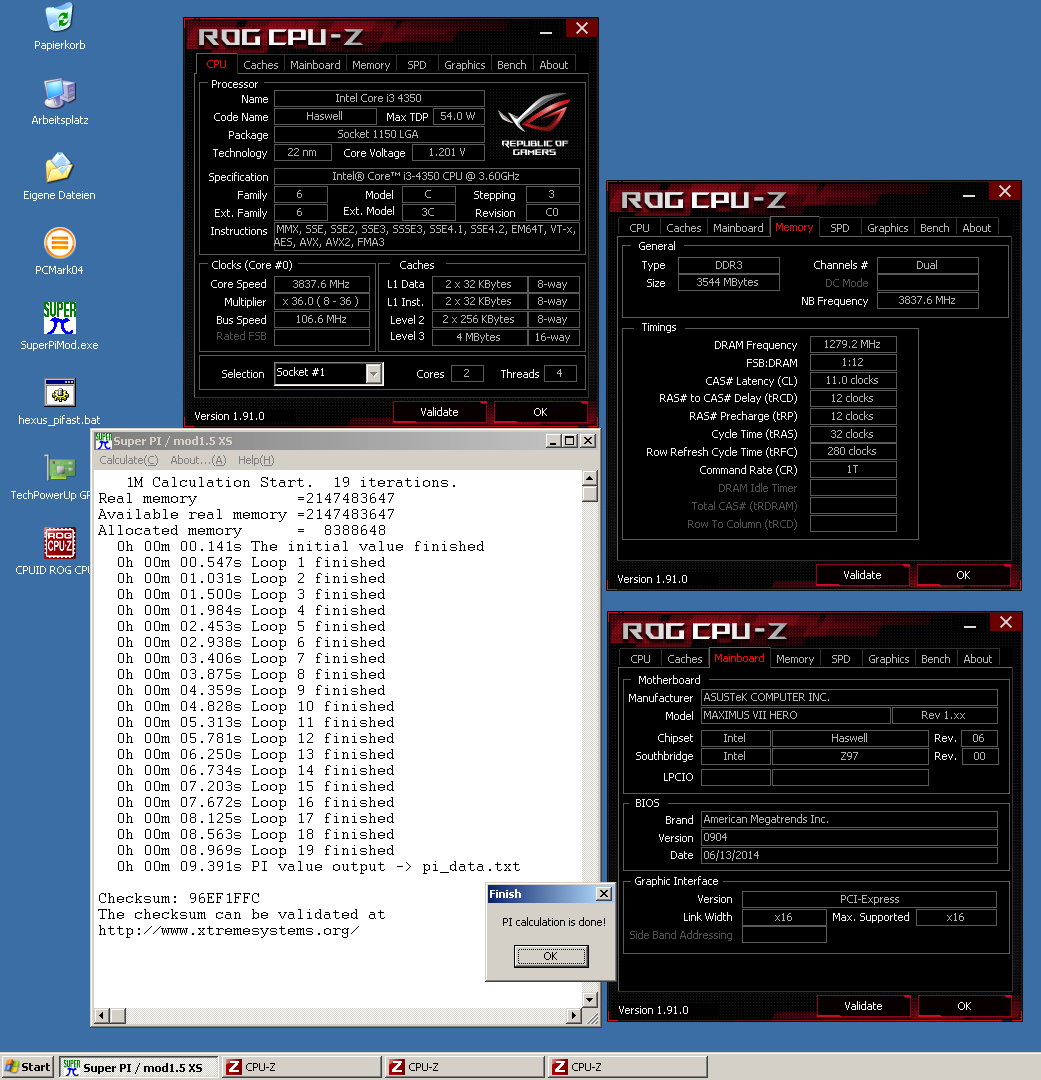
Task: Click the Multiplier value x 36.0
Action: coord(320,302)
